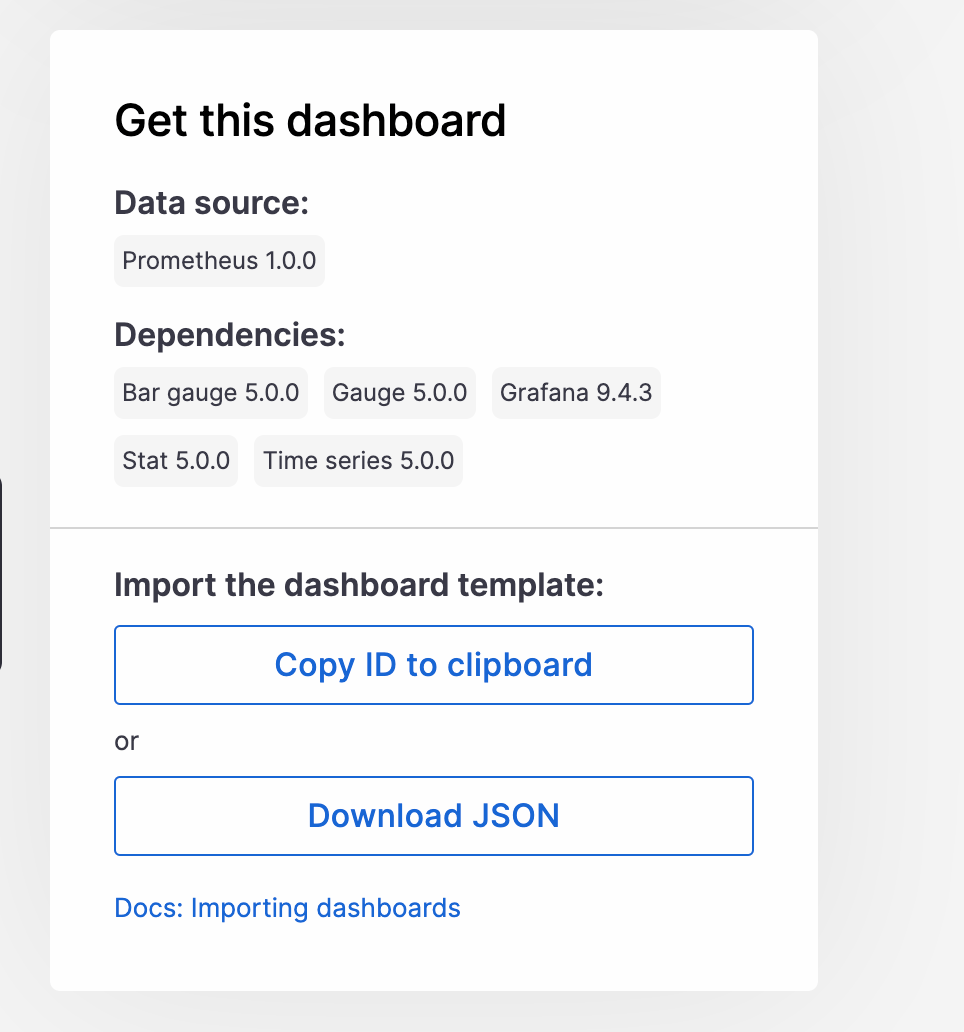
Task: Click the Copy ID to clipboard button
Action: [434, 665]
